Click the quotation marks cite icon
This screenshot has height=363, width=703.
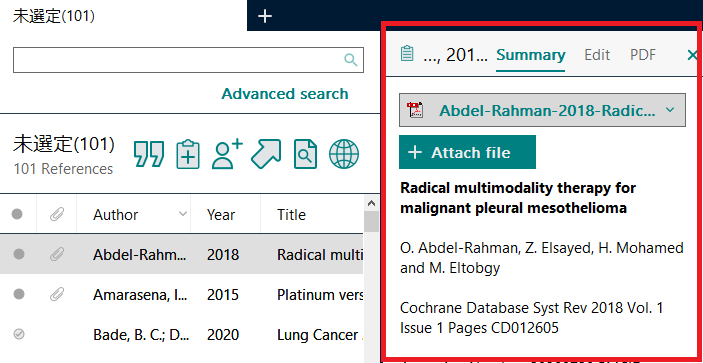(x=149, y=154)
